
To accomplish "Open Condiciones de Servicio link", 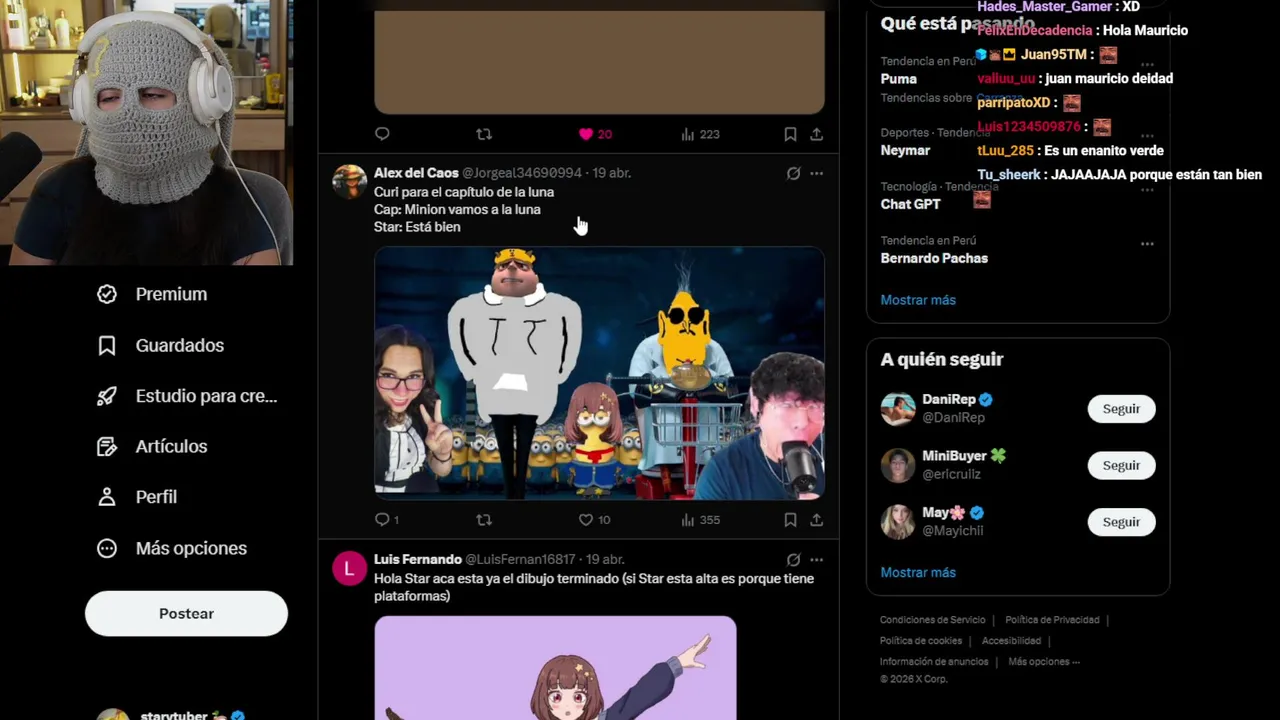I will 932,620.
